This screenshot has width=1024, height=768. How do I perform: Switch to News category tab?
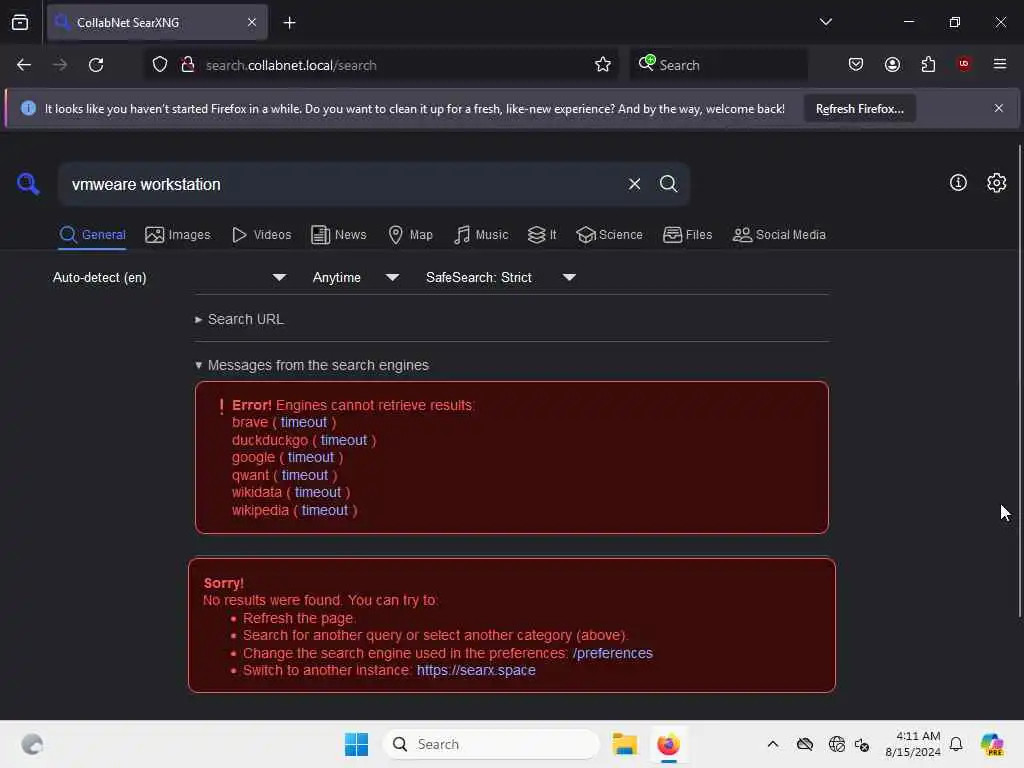click(338, 235)
